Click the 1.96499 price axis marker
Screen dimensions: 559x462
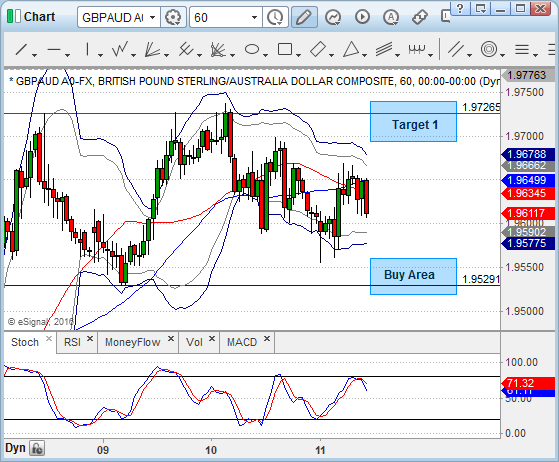click(528, 180)
